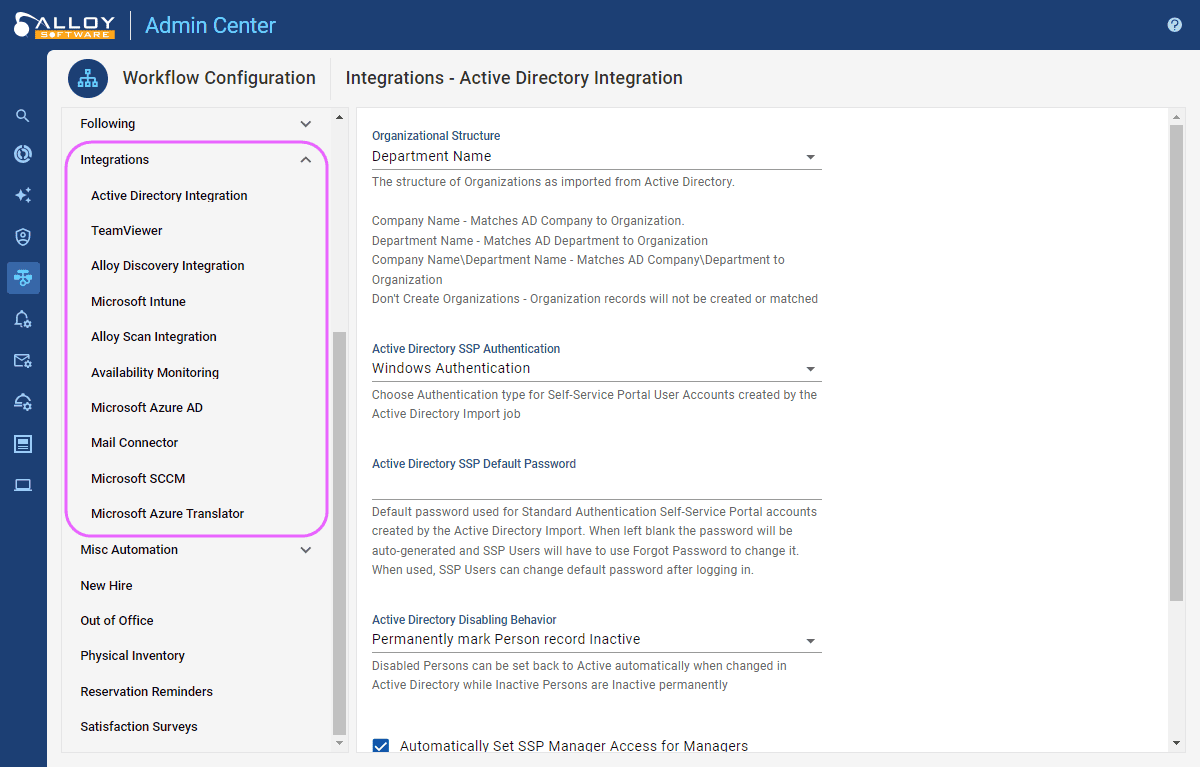The height and width of the screenshot is (767, 1200).
Task: Open the Out of Office section
Action: point(117,621)
